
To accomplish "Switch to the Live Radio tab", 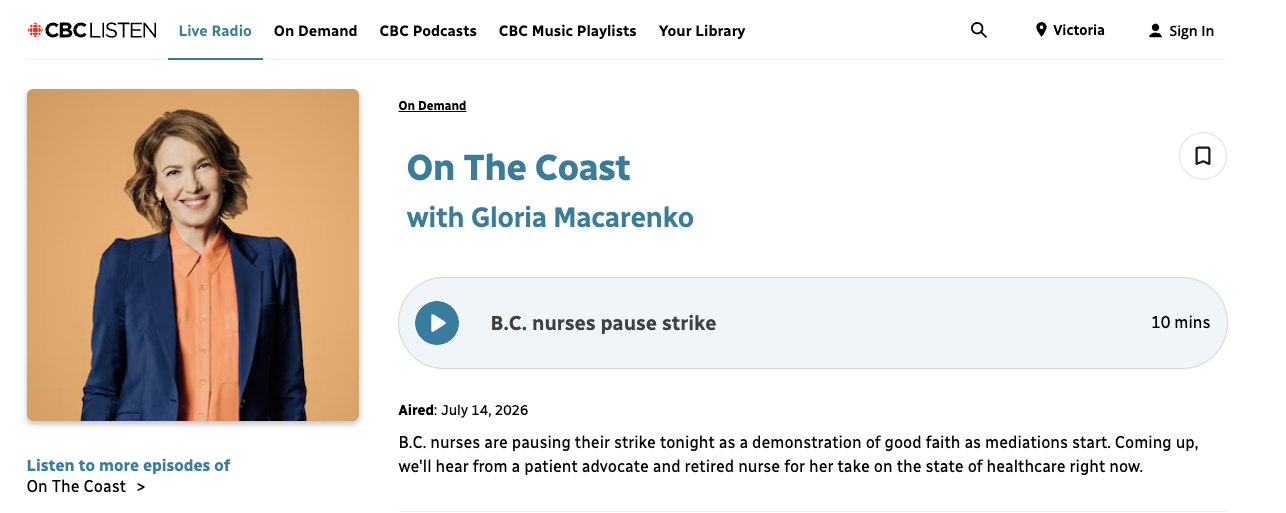I will 215,31.
